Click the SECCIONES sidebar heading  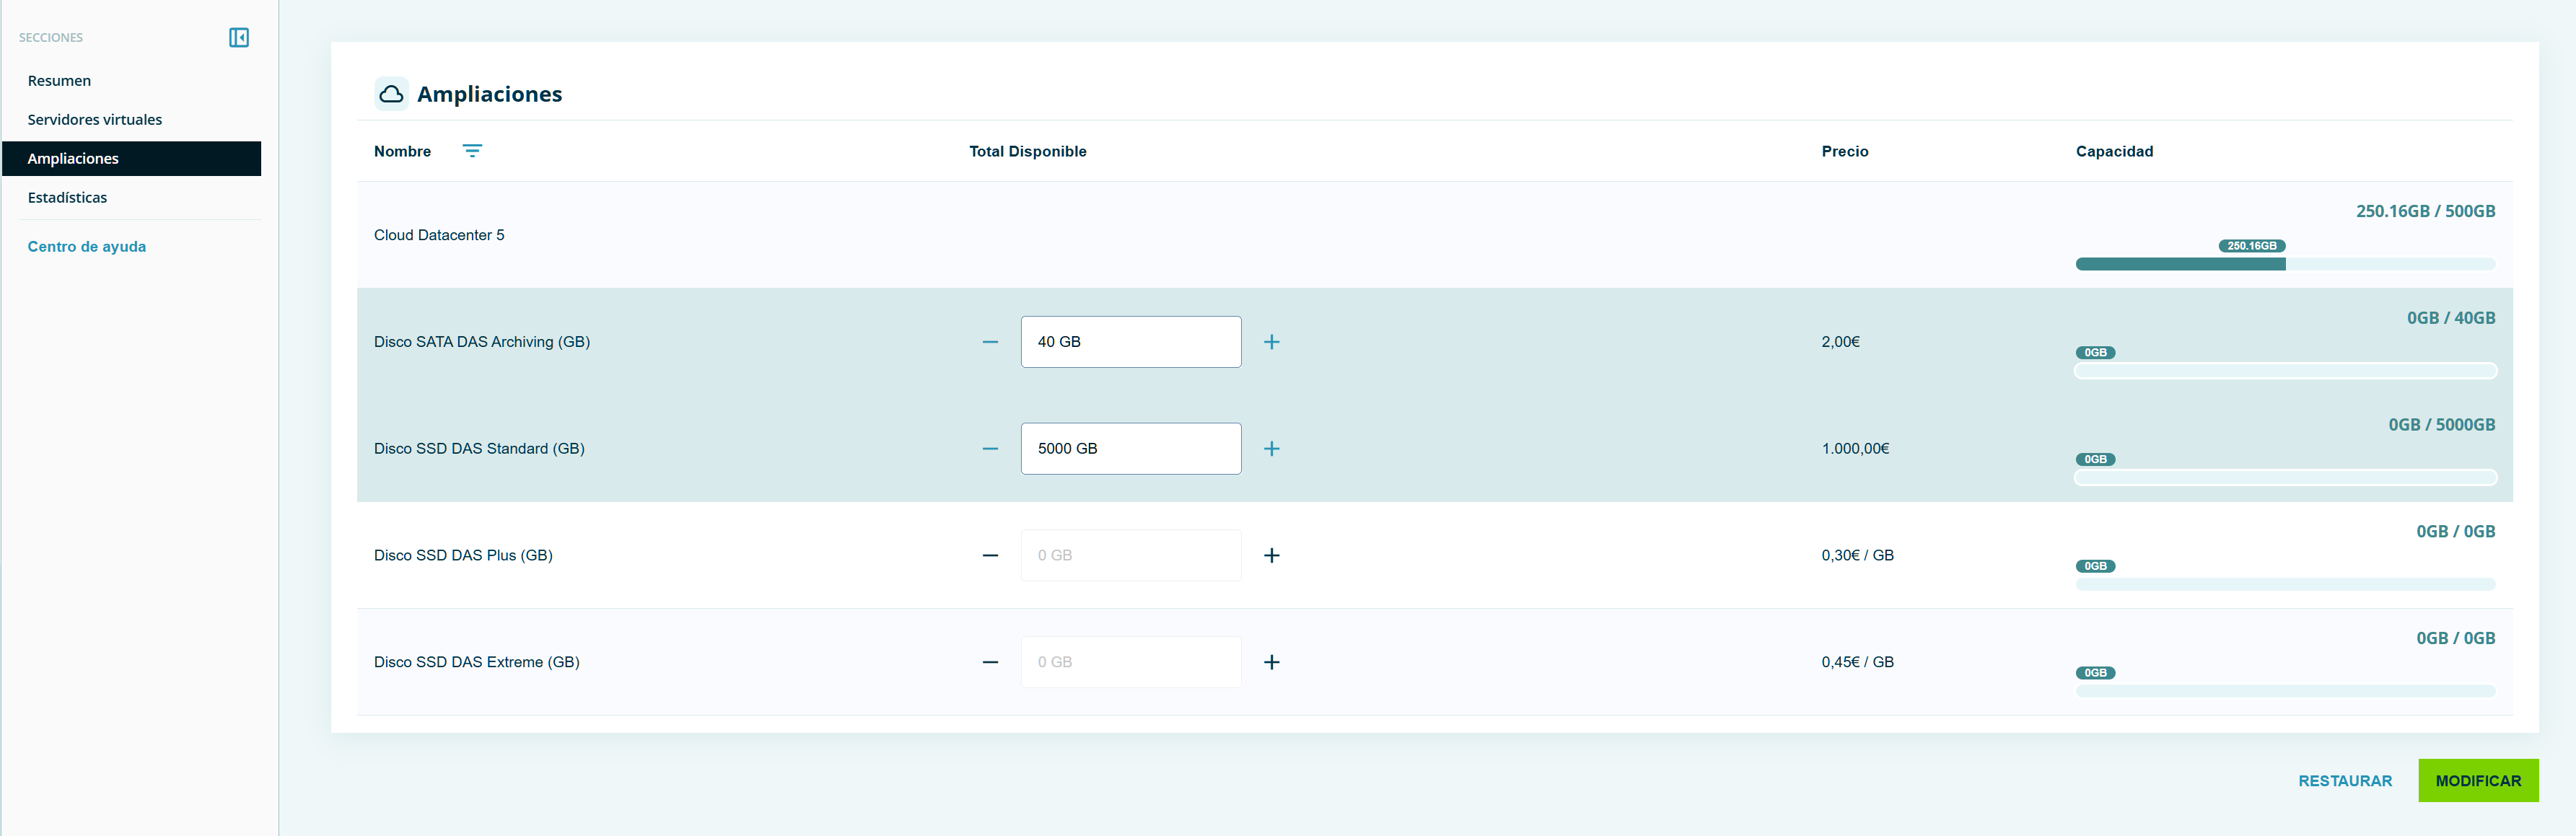click(x=51, y=38)
